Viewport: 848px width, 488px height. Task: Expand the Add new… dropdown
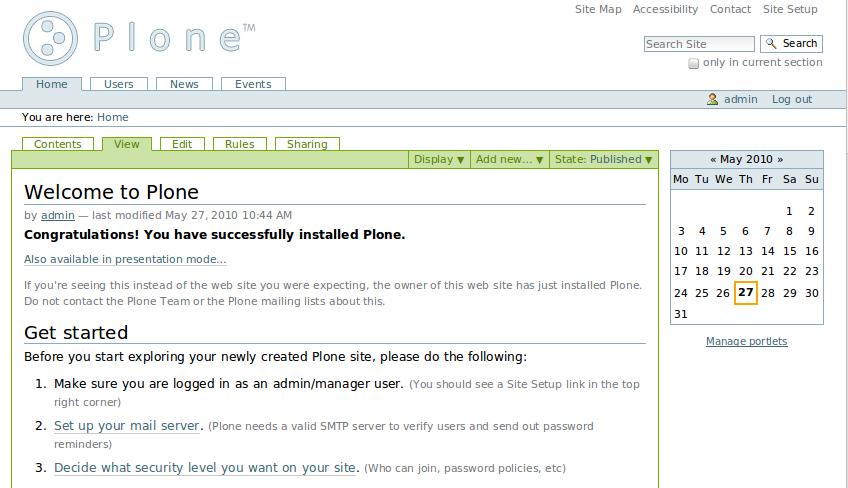(509, 160)
